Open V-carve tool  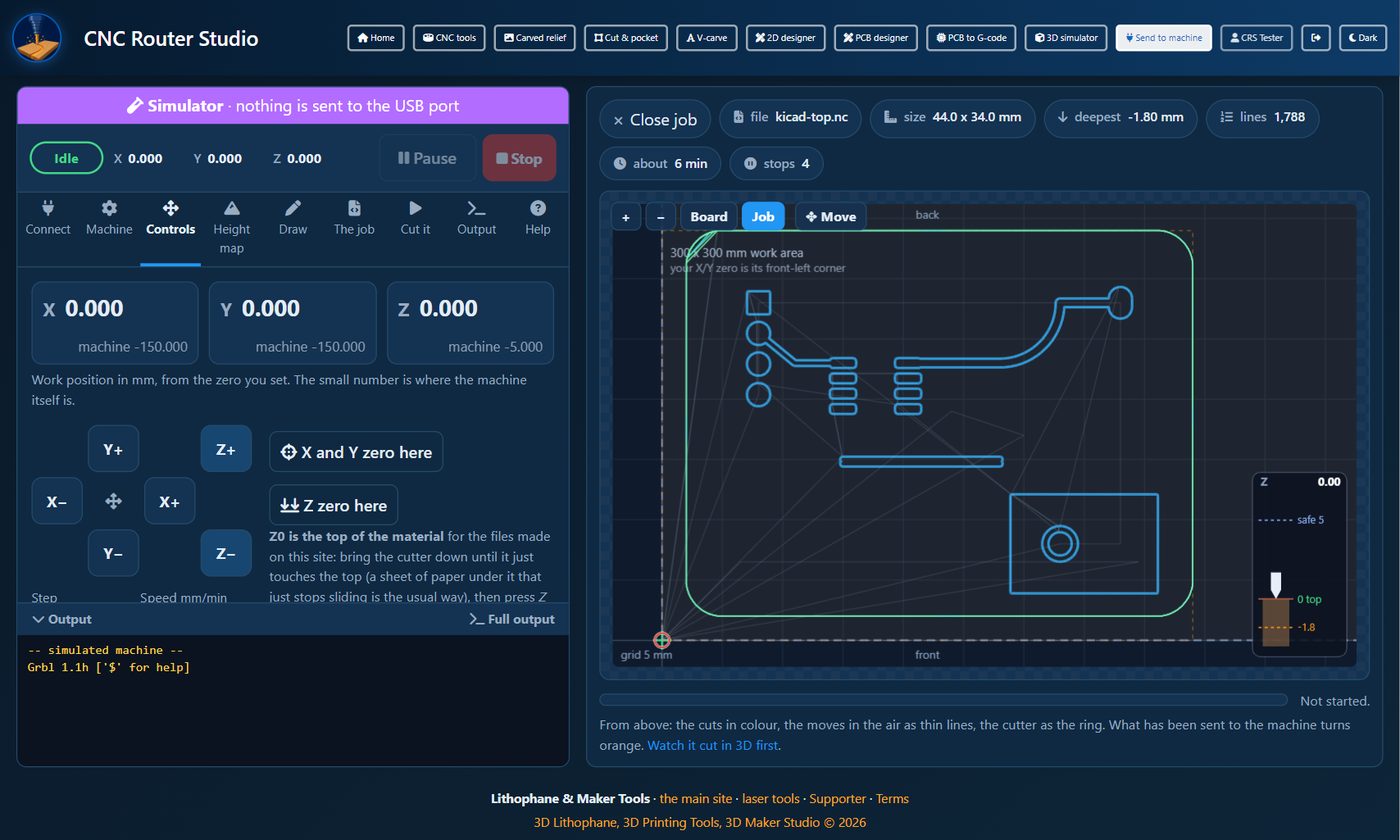click(x=707, y=38)
